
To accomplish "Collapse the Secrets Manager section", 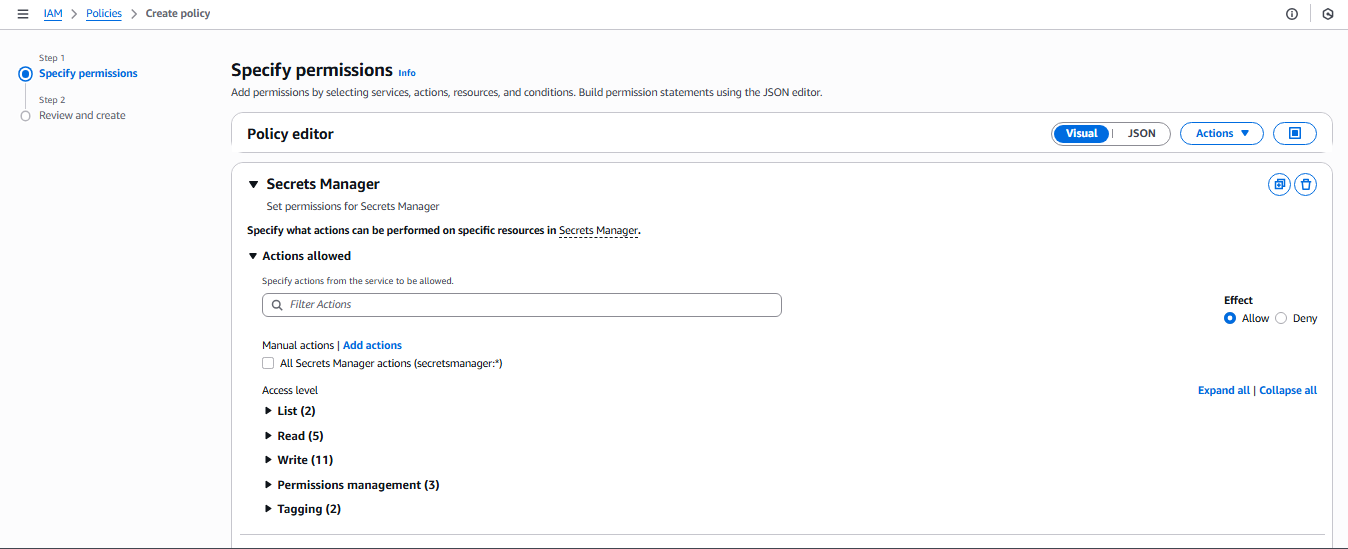I will (x=253, y=184).
